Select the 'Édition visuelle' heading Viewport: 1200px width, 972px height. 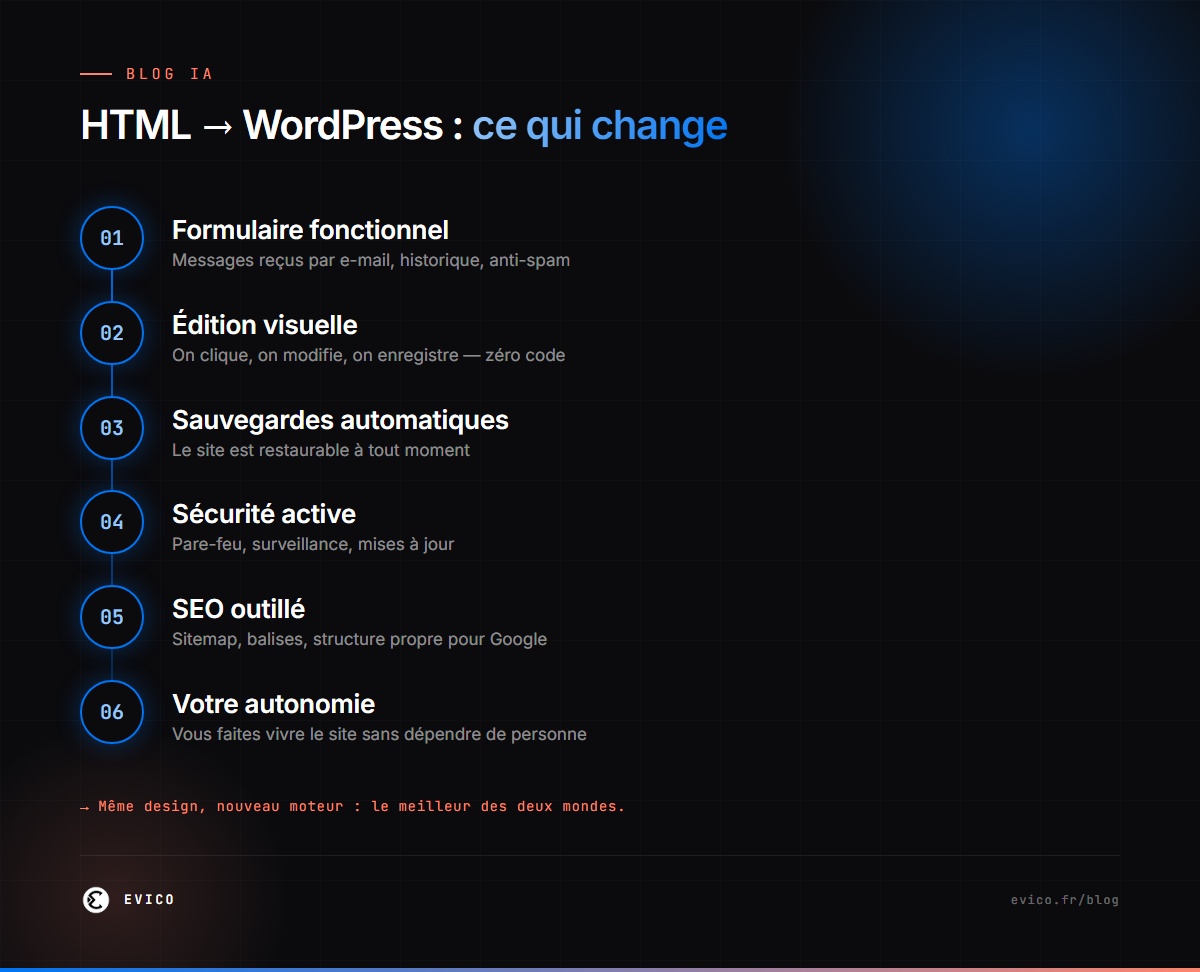(x=265, y=325)
